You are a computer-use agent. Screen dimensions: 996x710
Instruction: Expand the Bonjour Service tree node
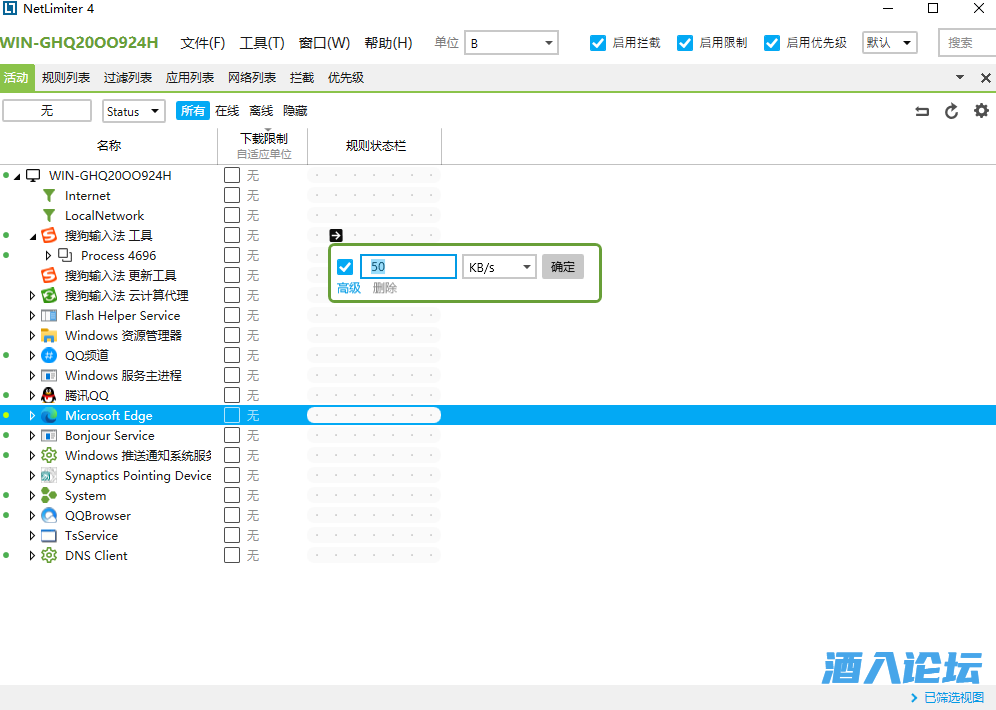point(32,436)
